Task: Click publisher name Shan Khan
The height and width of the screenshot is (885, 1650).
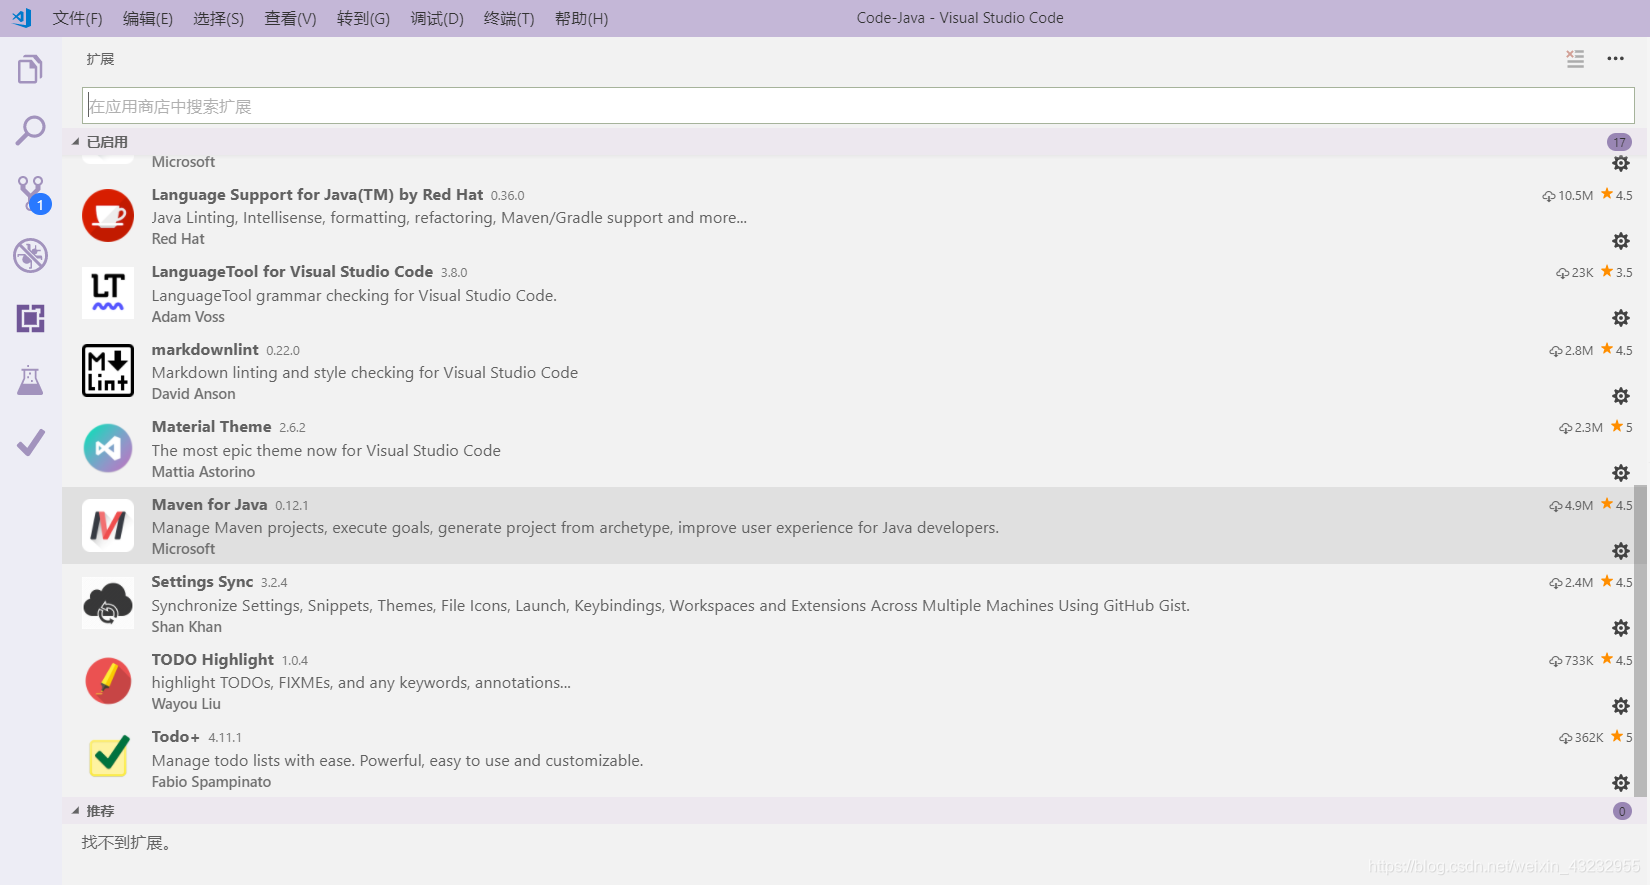Action: pyautogui.click(x=187, y=627)
